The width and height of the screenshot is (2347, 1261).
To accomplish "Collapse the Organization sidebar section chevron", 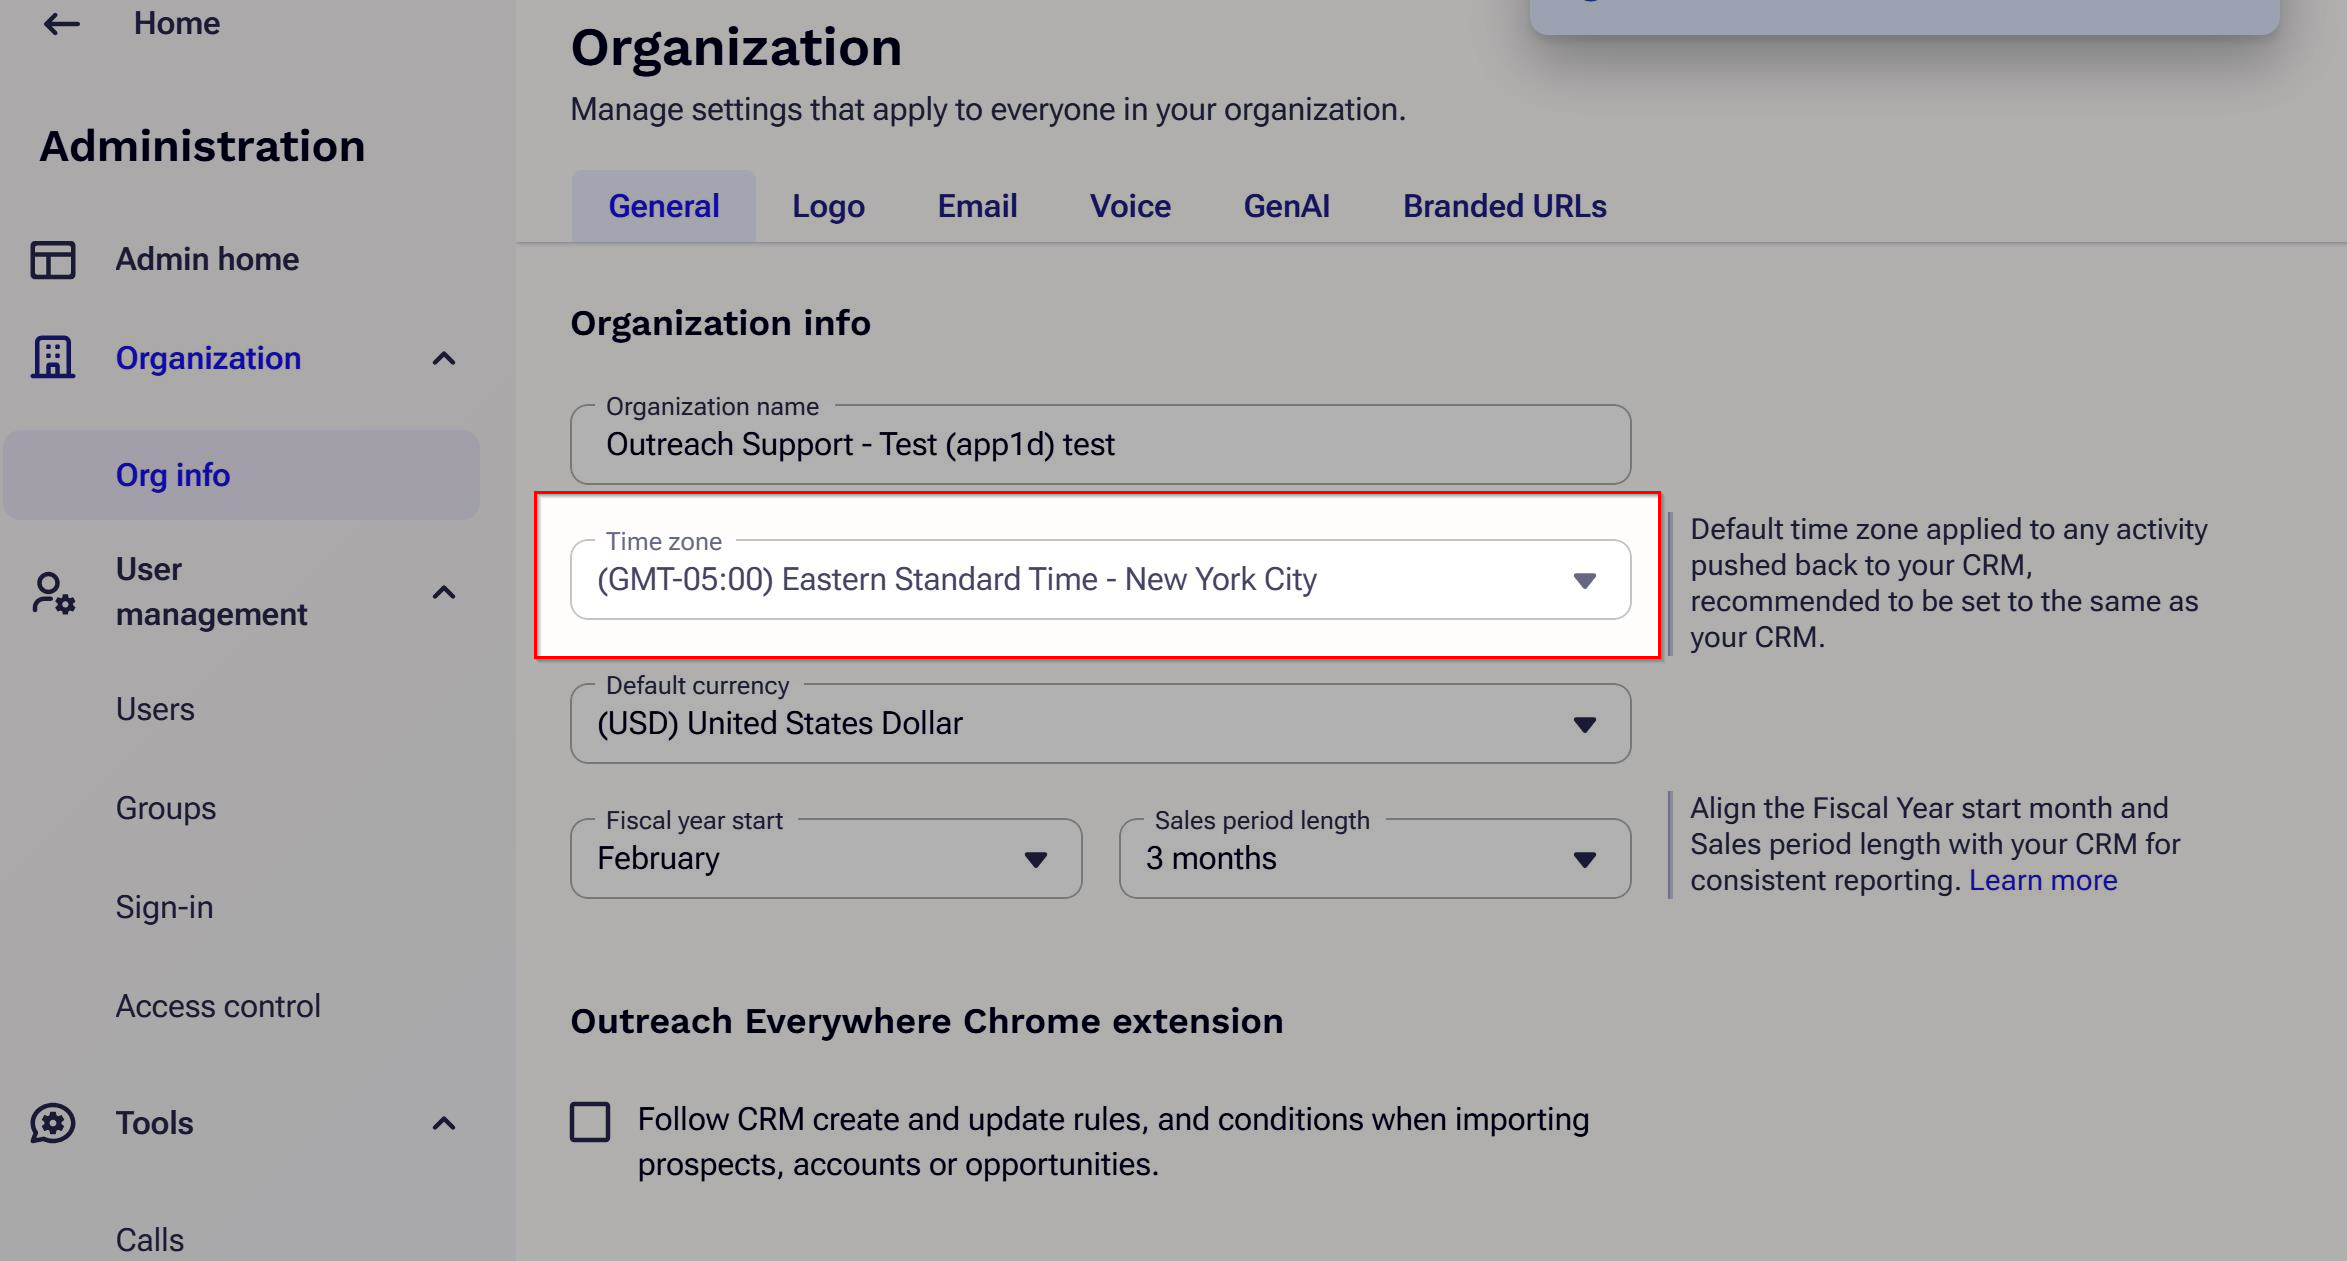I will pos(444,358).
